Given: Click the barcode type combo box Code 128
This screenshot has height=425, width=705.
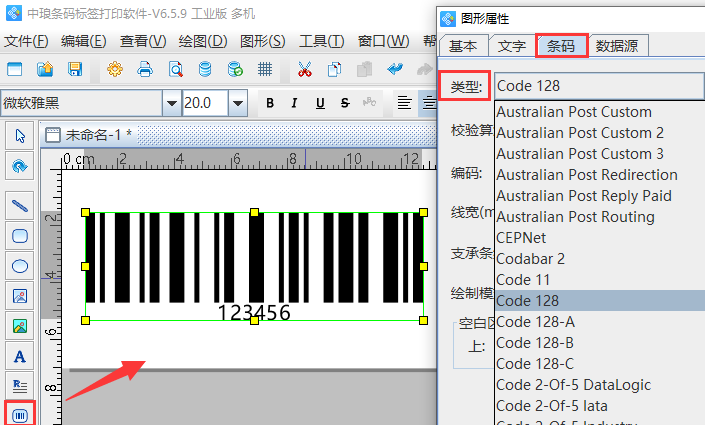Looking at the screenshot, I should pos(599,86).
